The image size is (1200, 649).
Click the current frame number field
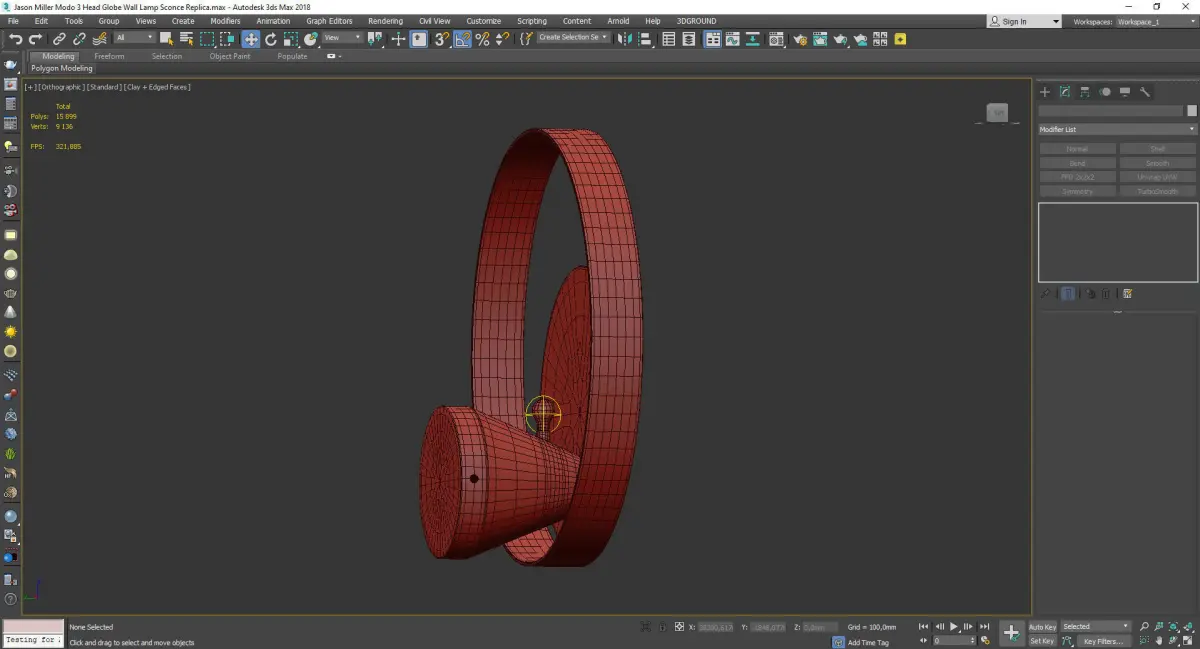[952, 640]
